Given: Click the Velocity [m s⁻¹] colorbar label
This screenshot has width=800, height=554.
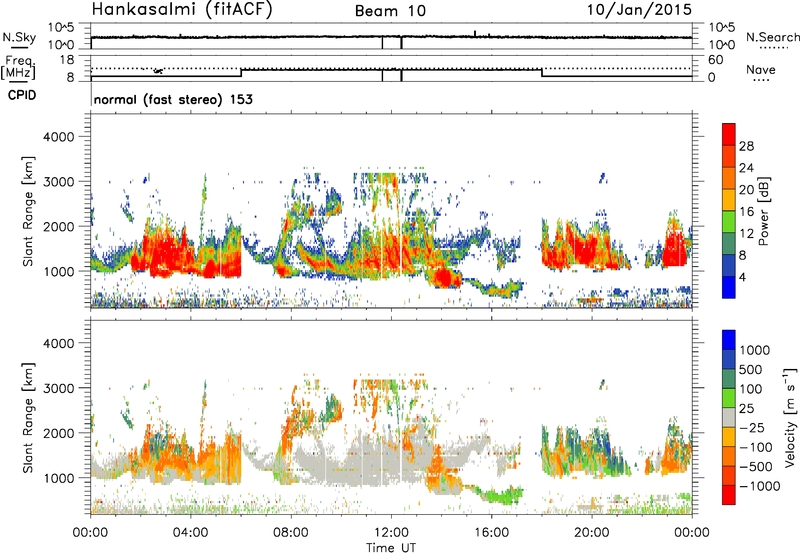Looking at the screenshot, I should pos(790,417).
